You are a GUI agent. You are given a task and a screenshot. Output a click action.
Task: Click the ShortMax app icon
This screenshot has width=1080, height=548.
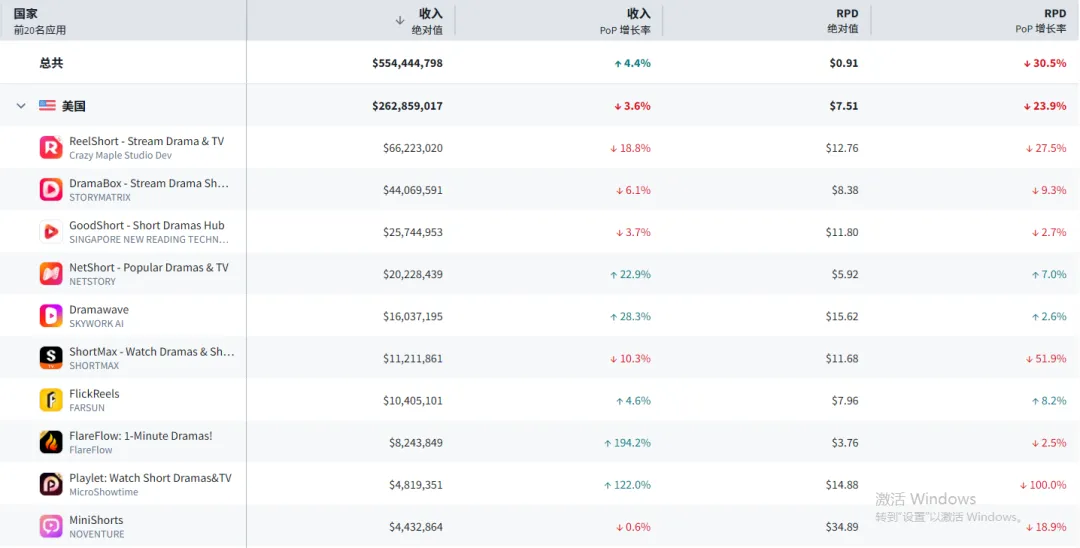51,358
